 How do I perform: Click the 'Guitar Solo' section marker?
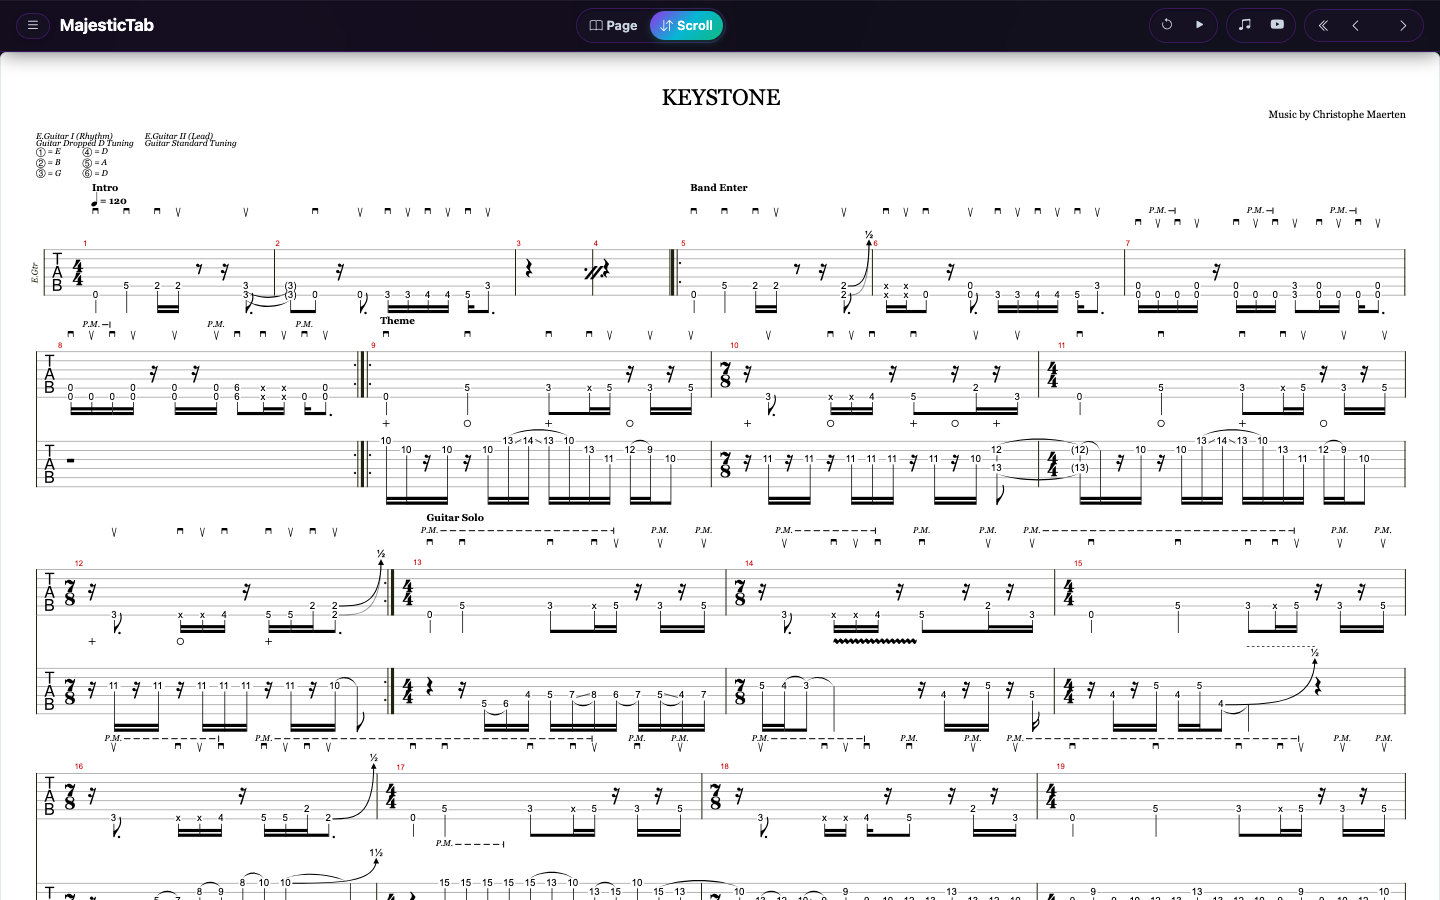[455, 518]
